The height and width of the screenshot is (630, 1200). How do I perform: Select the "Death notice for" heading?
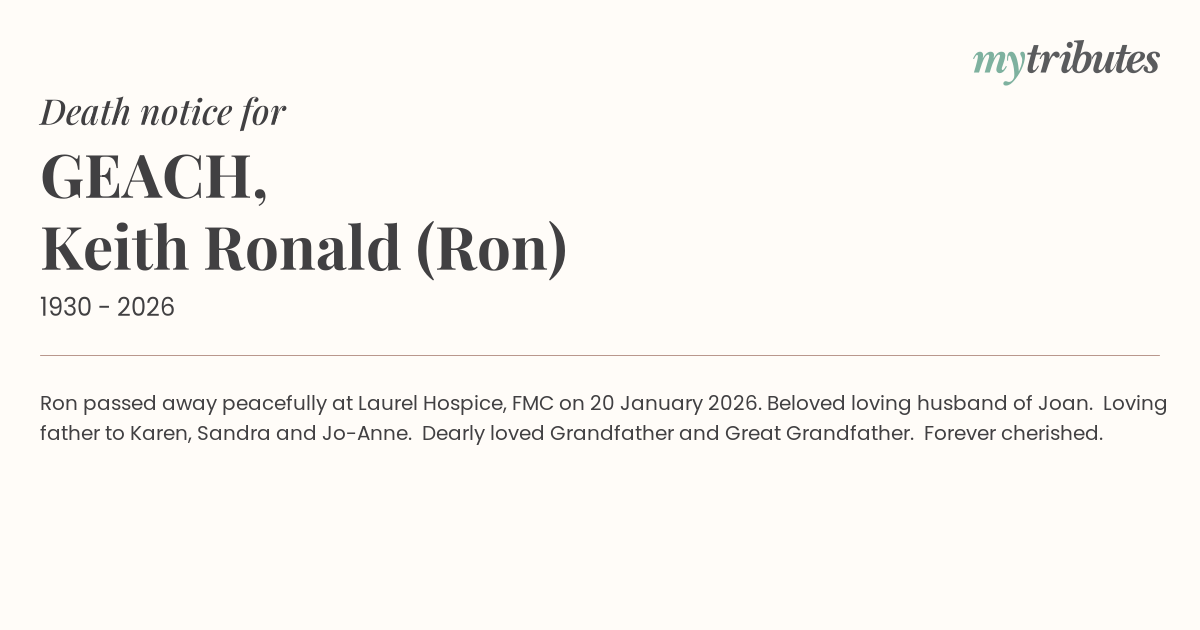pos(163,112)
